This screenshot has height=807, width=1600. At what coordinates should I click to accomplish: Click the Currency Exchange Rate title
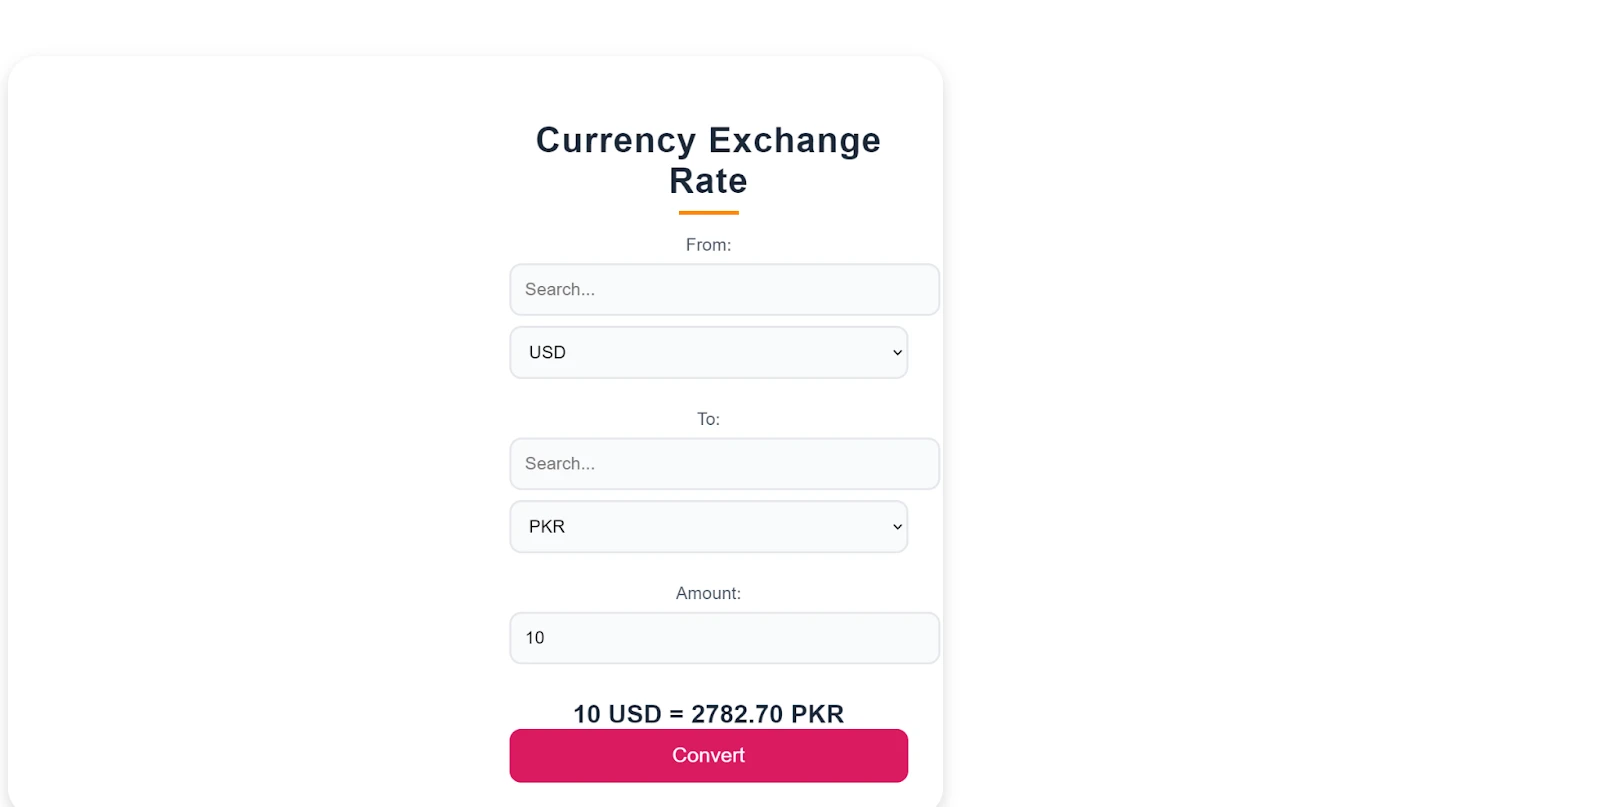click(708, 160)
